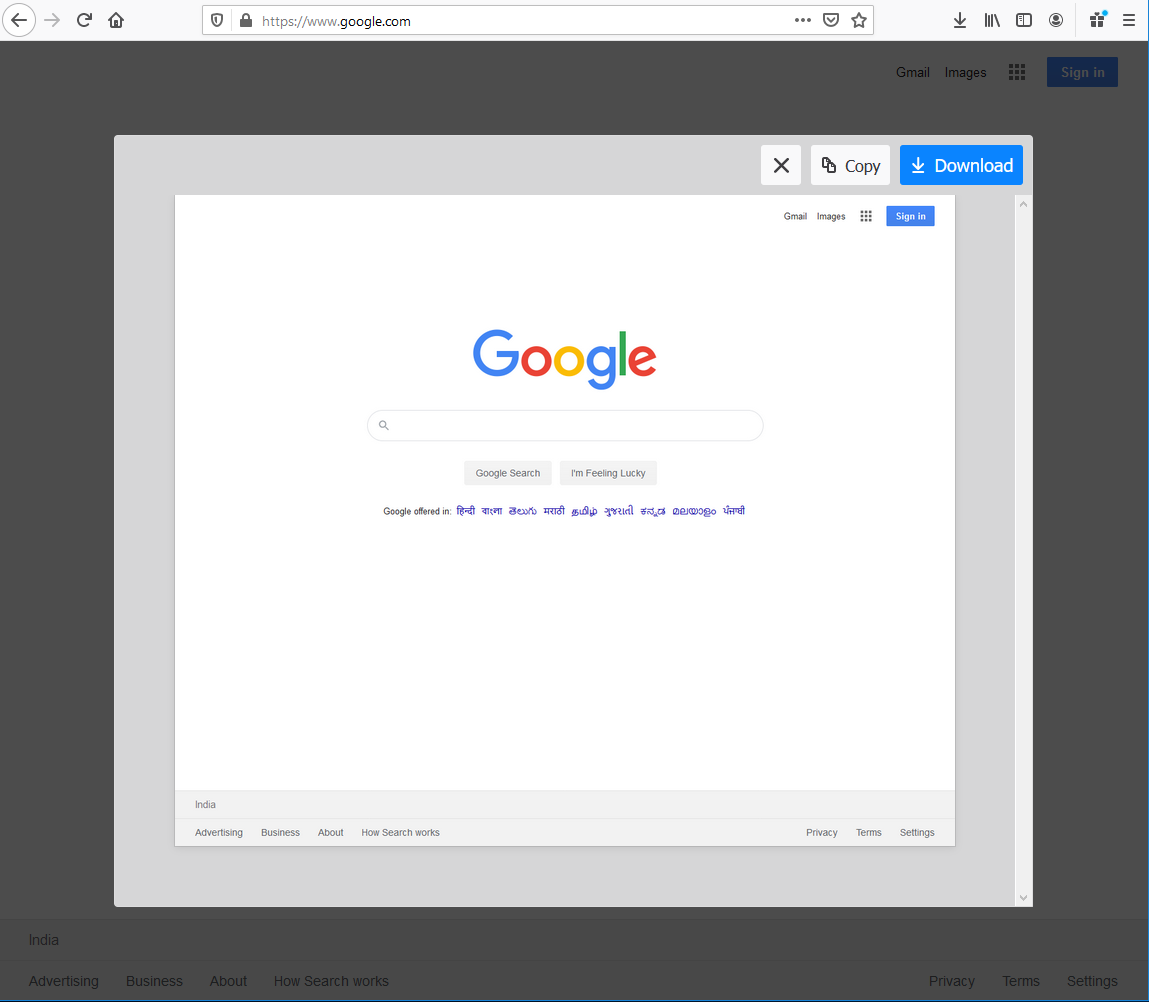Screen dimensions: 1149x1002
Task: Open Privacy link in page footer
Action: point(952,981)
